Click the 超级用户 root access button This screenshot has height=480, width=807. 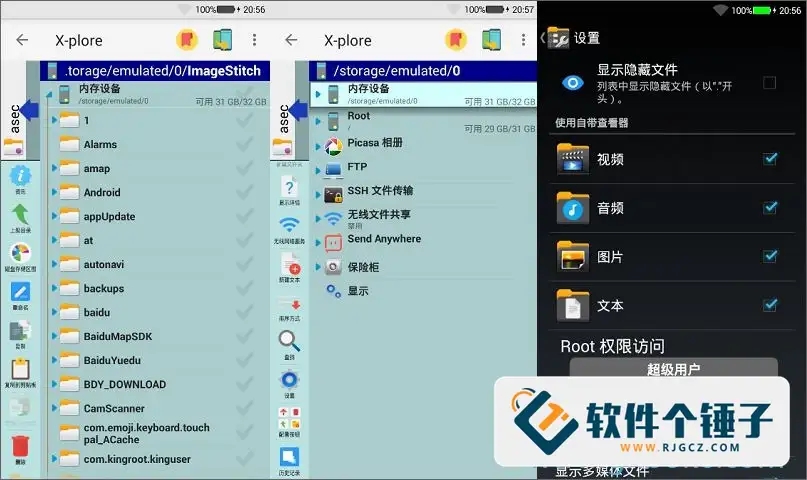(673, 368)
